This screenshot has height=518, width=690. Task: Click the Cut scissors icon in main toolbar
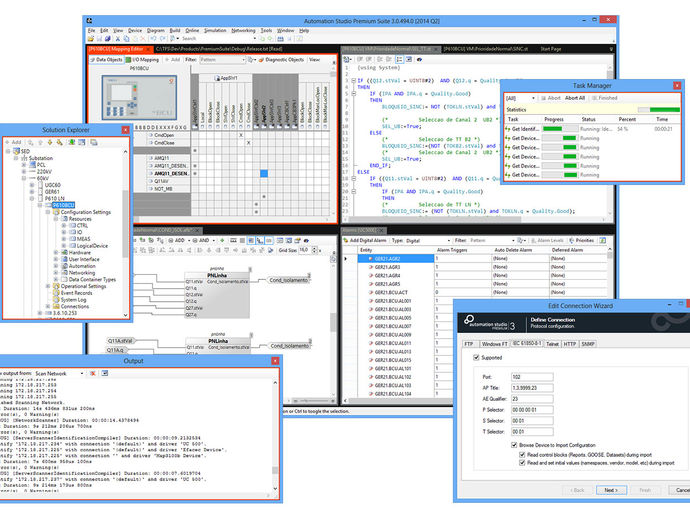[x=117, y=39]
